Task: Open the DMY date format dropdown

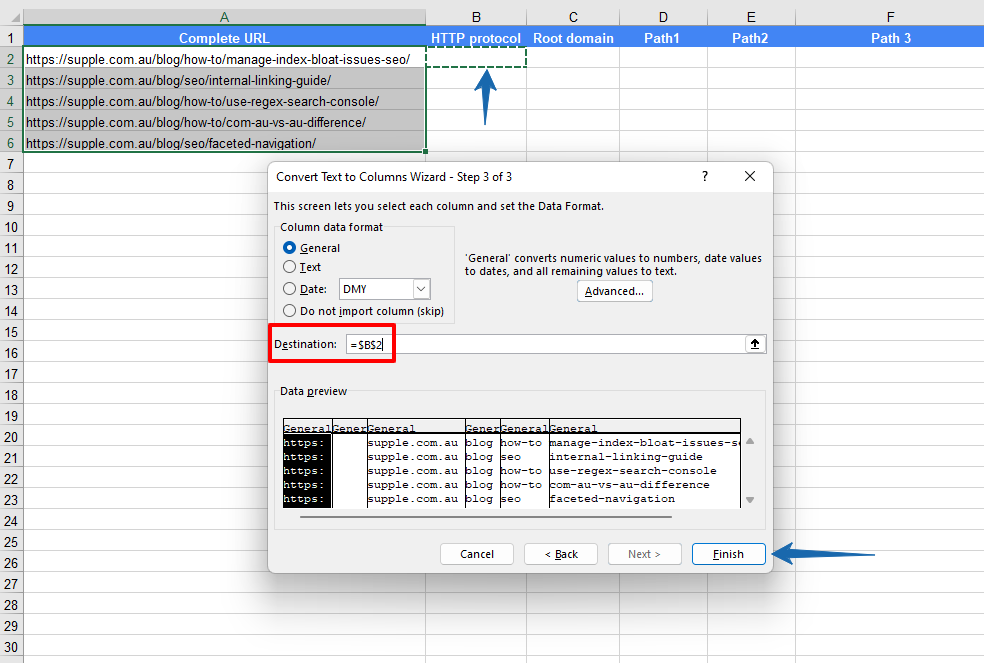Action: tap(421, 289)
